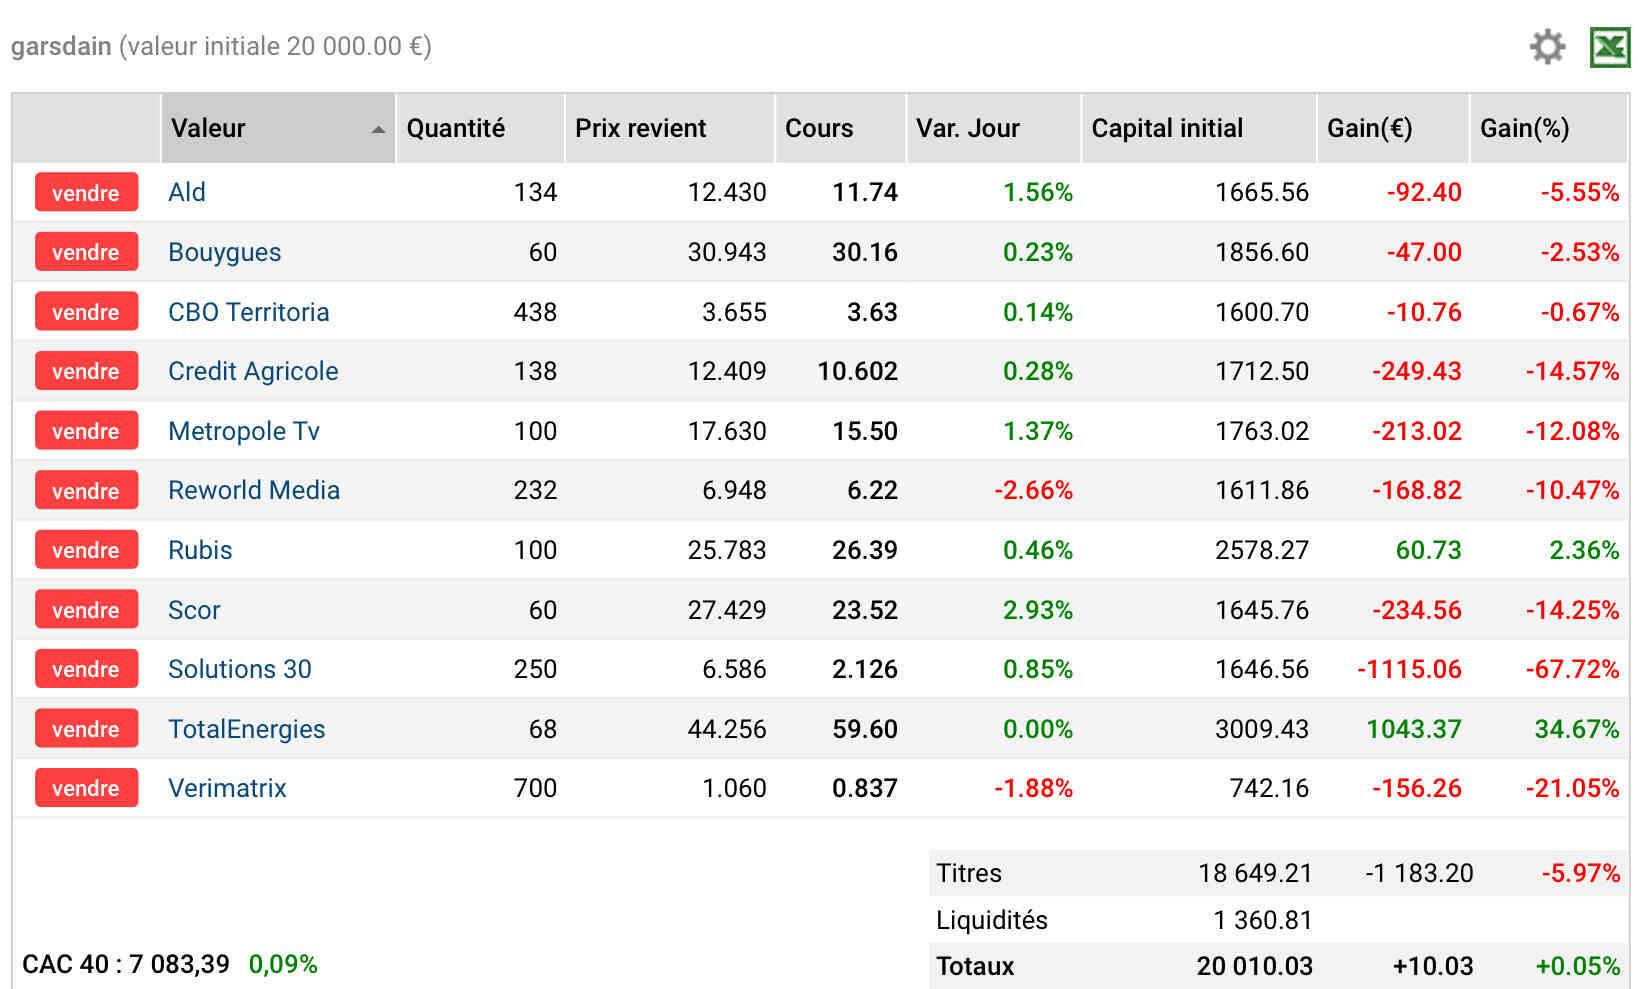
Task: Sort table by Valeur column
Action: point(278,128)
